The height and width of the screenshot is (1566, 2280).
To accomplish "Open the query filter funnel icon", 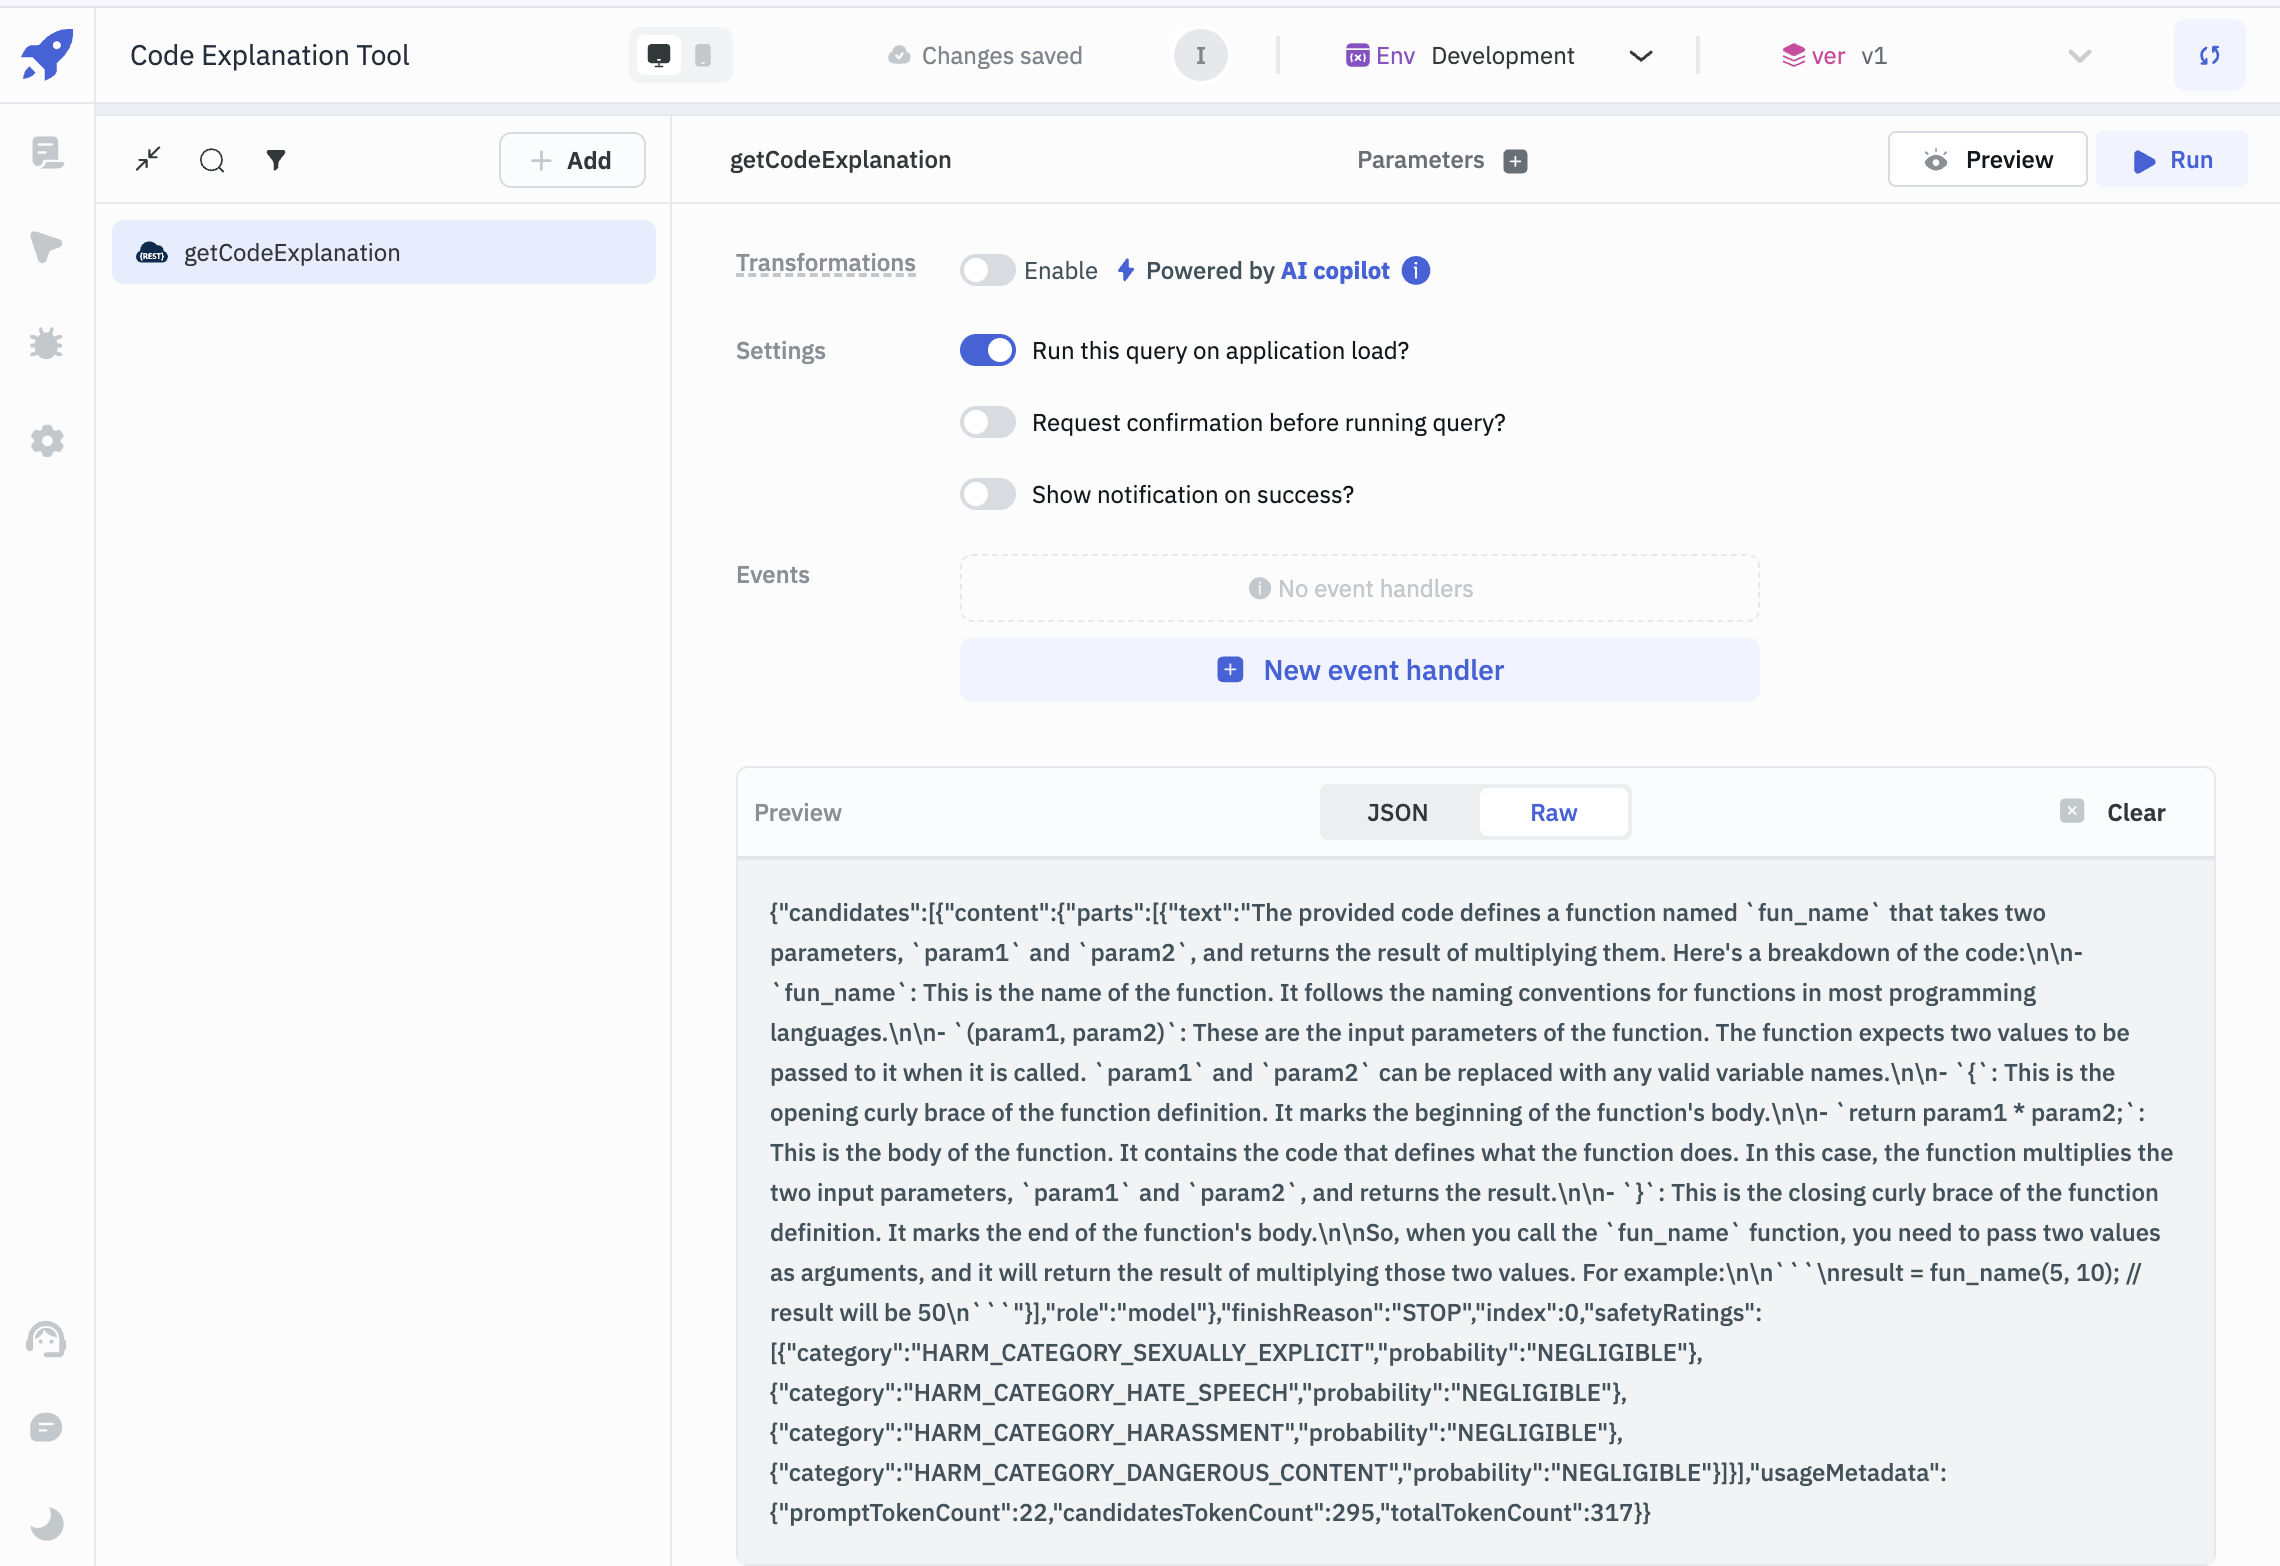I will pos(276,160).
